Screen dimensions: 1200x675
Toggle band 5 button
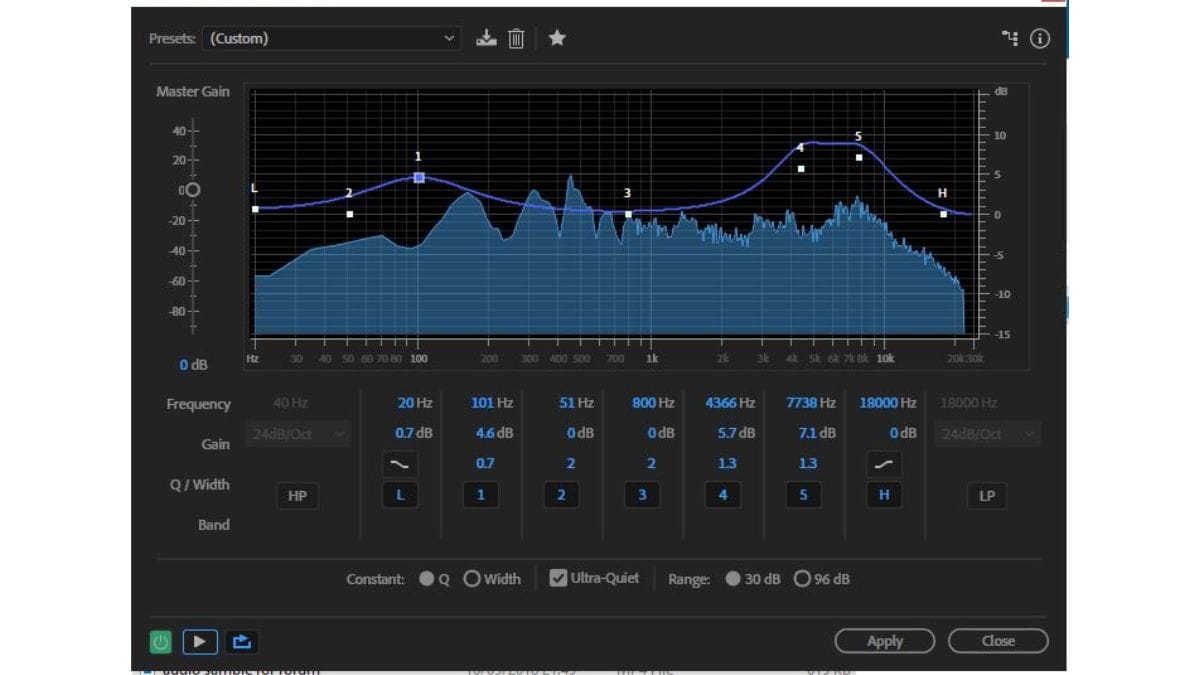pos(803,495)
